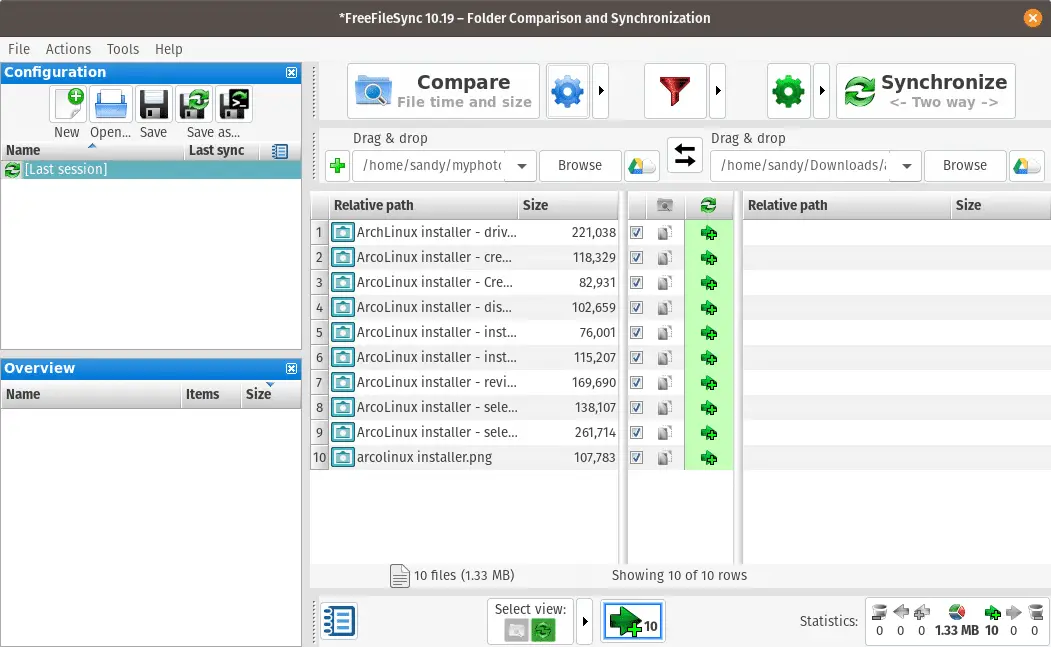
Task: Open the Actions menu
Action: click(68, 49)
